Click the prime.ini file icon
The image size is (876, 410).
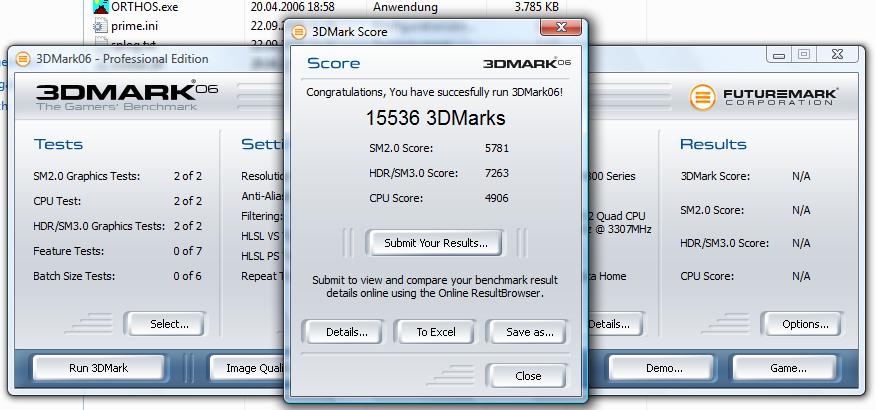coord(101,26)
